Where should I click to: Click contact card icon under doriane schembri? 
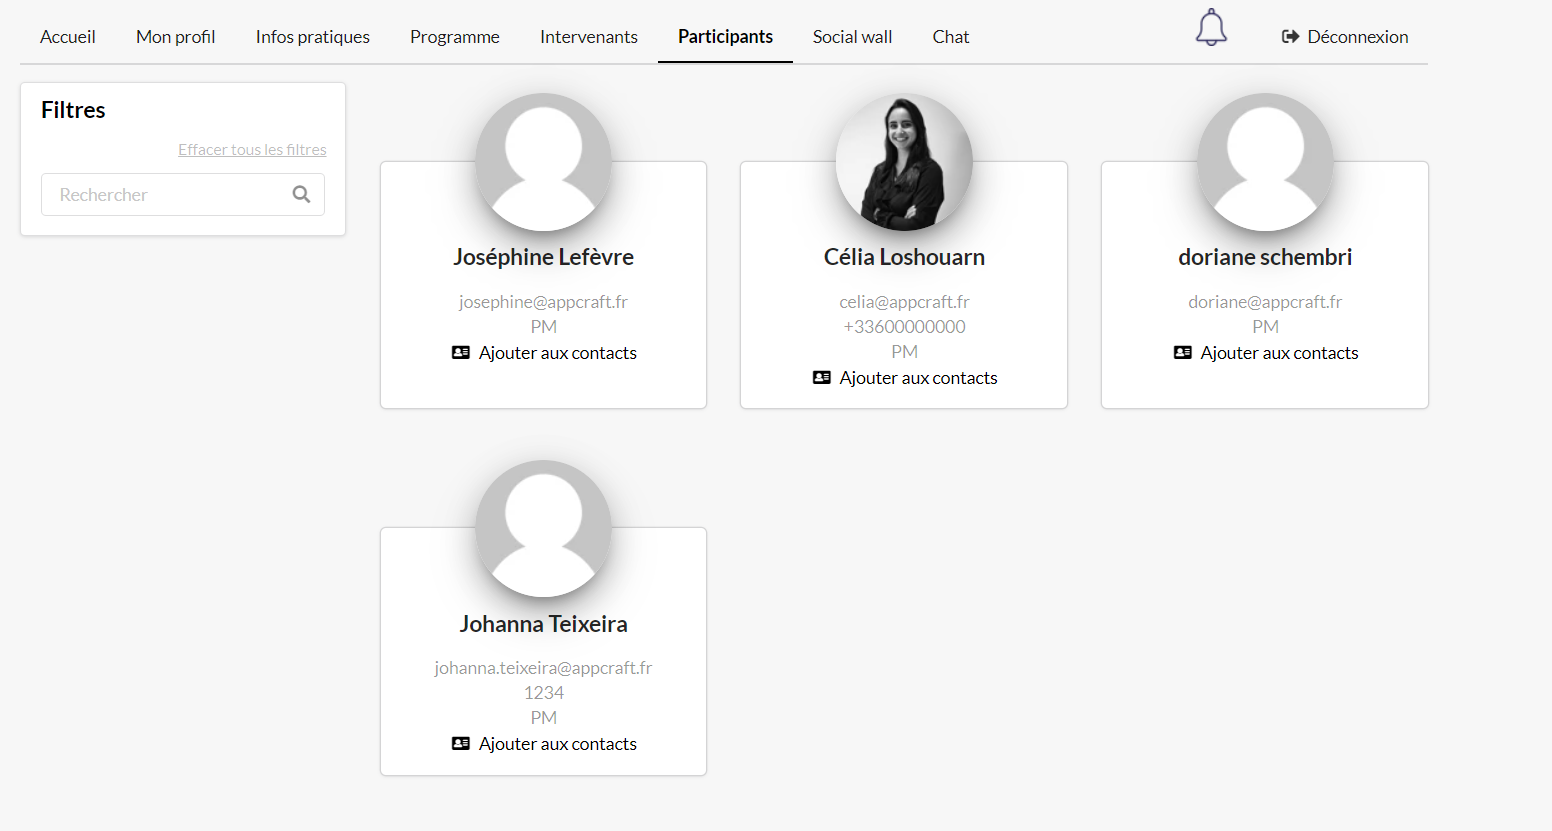(1183, 353)
